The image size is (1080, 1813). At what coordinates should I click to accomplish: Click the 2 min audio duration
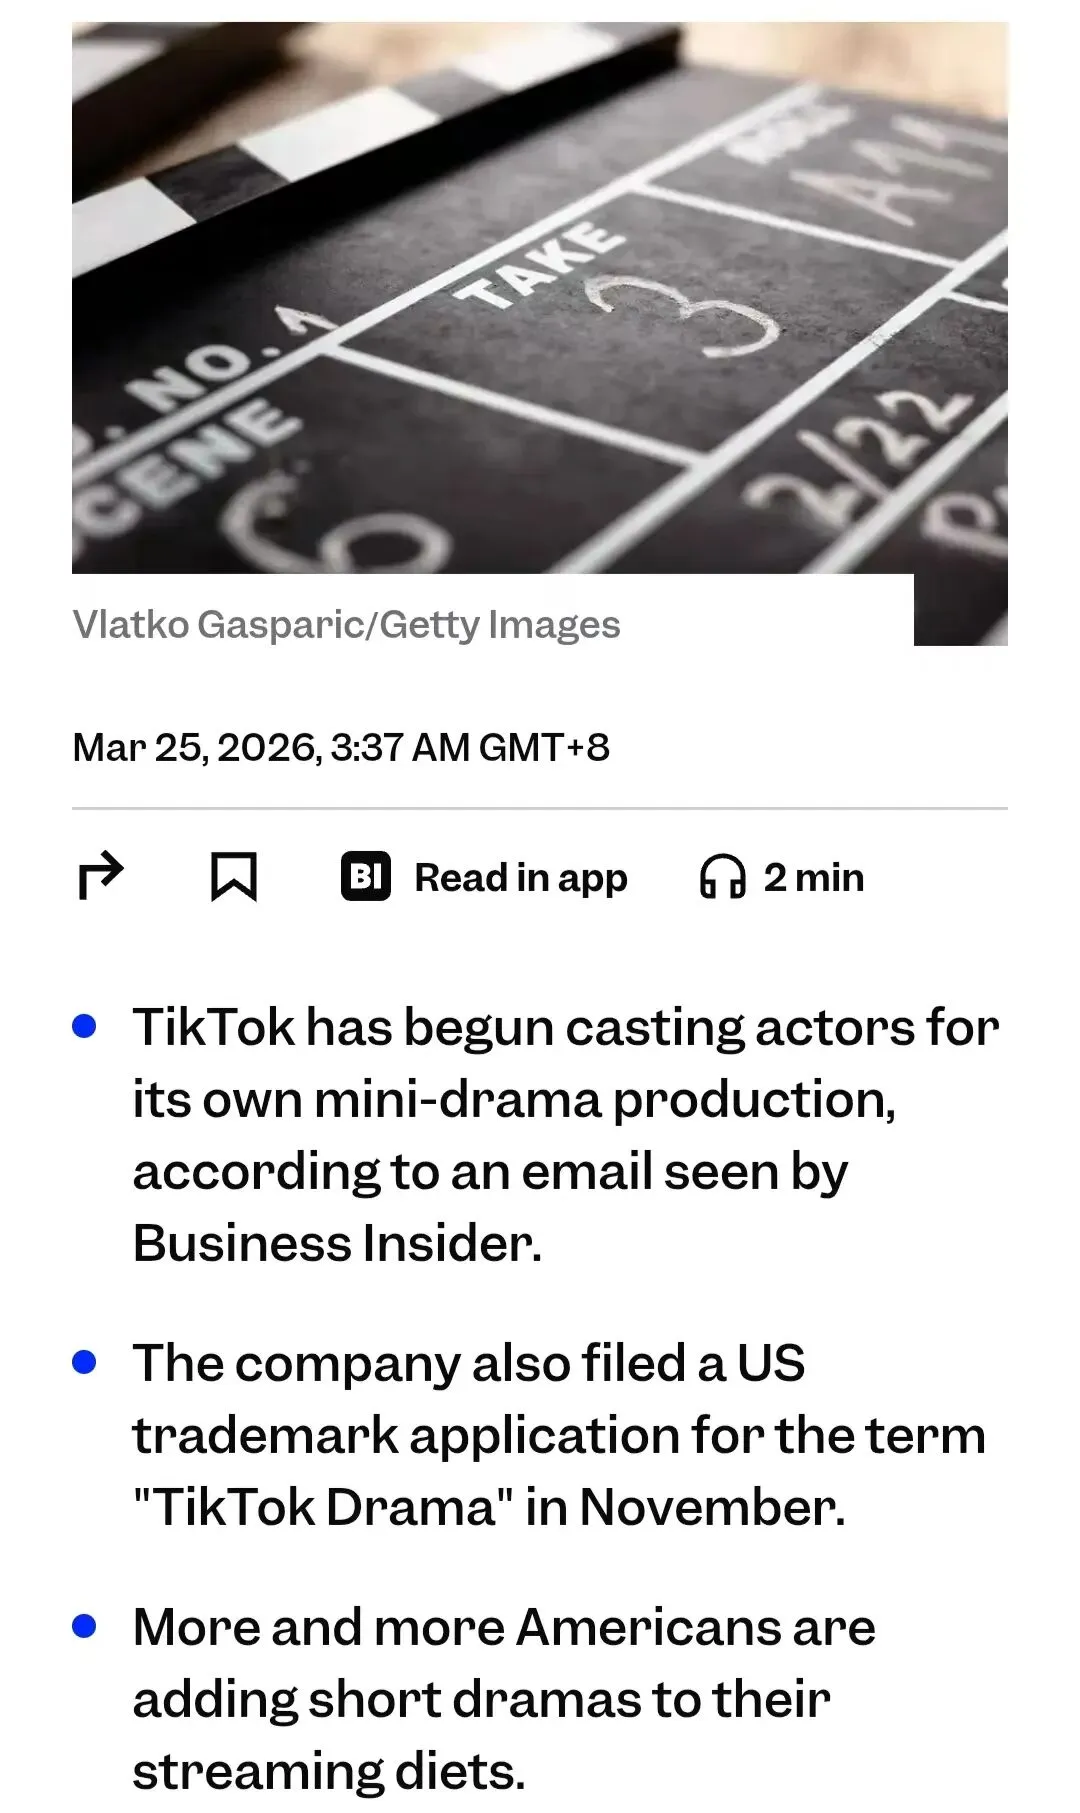coord(813,878)
